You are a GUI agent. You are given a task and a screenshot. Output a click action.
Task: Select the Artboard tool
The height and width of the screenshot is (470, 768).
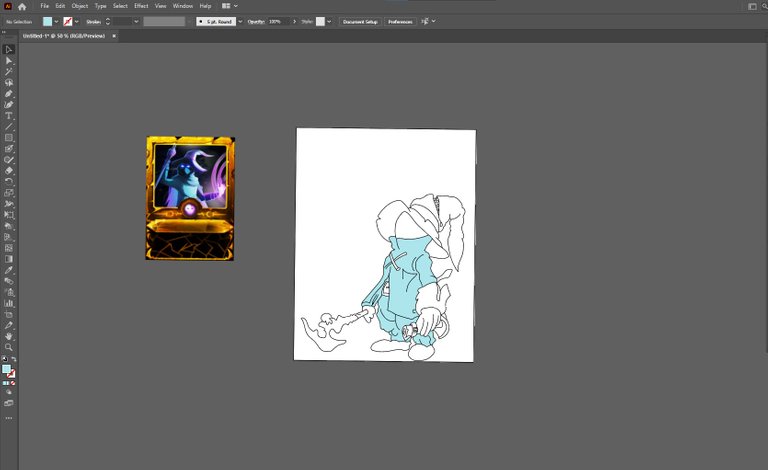[x=9, y=314]
